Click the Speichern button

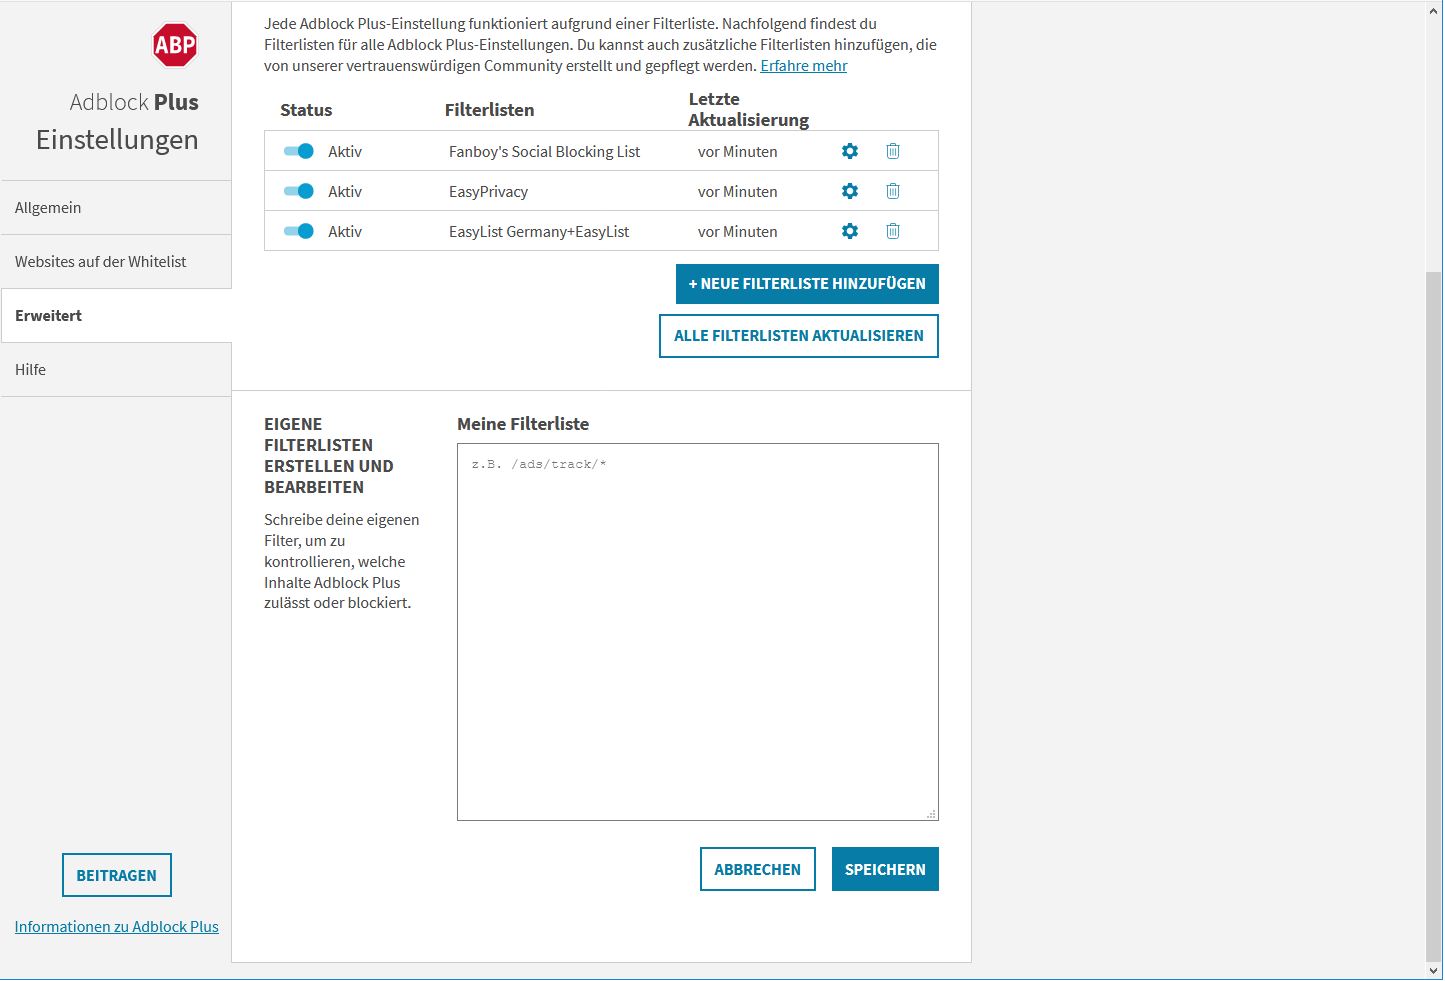click(885, 869)
